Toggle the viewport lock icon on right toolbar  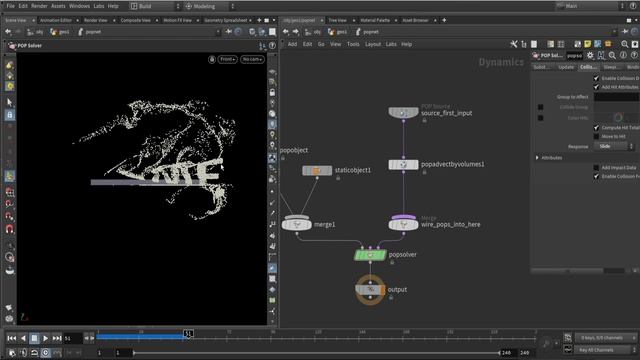(x=272, y=93)
